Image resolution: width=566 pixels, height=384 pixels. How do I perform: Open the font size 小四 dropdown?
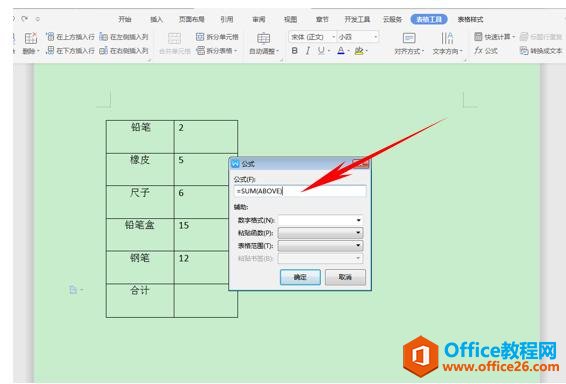click(376, 37)
